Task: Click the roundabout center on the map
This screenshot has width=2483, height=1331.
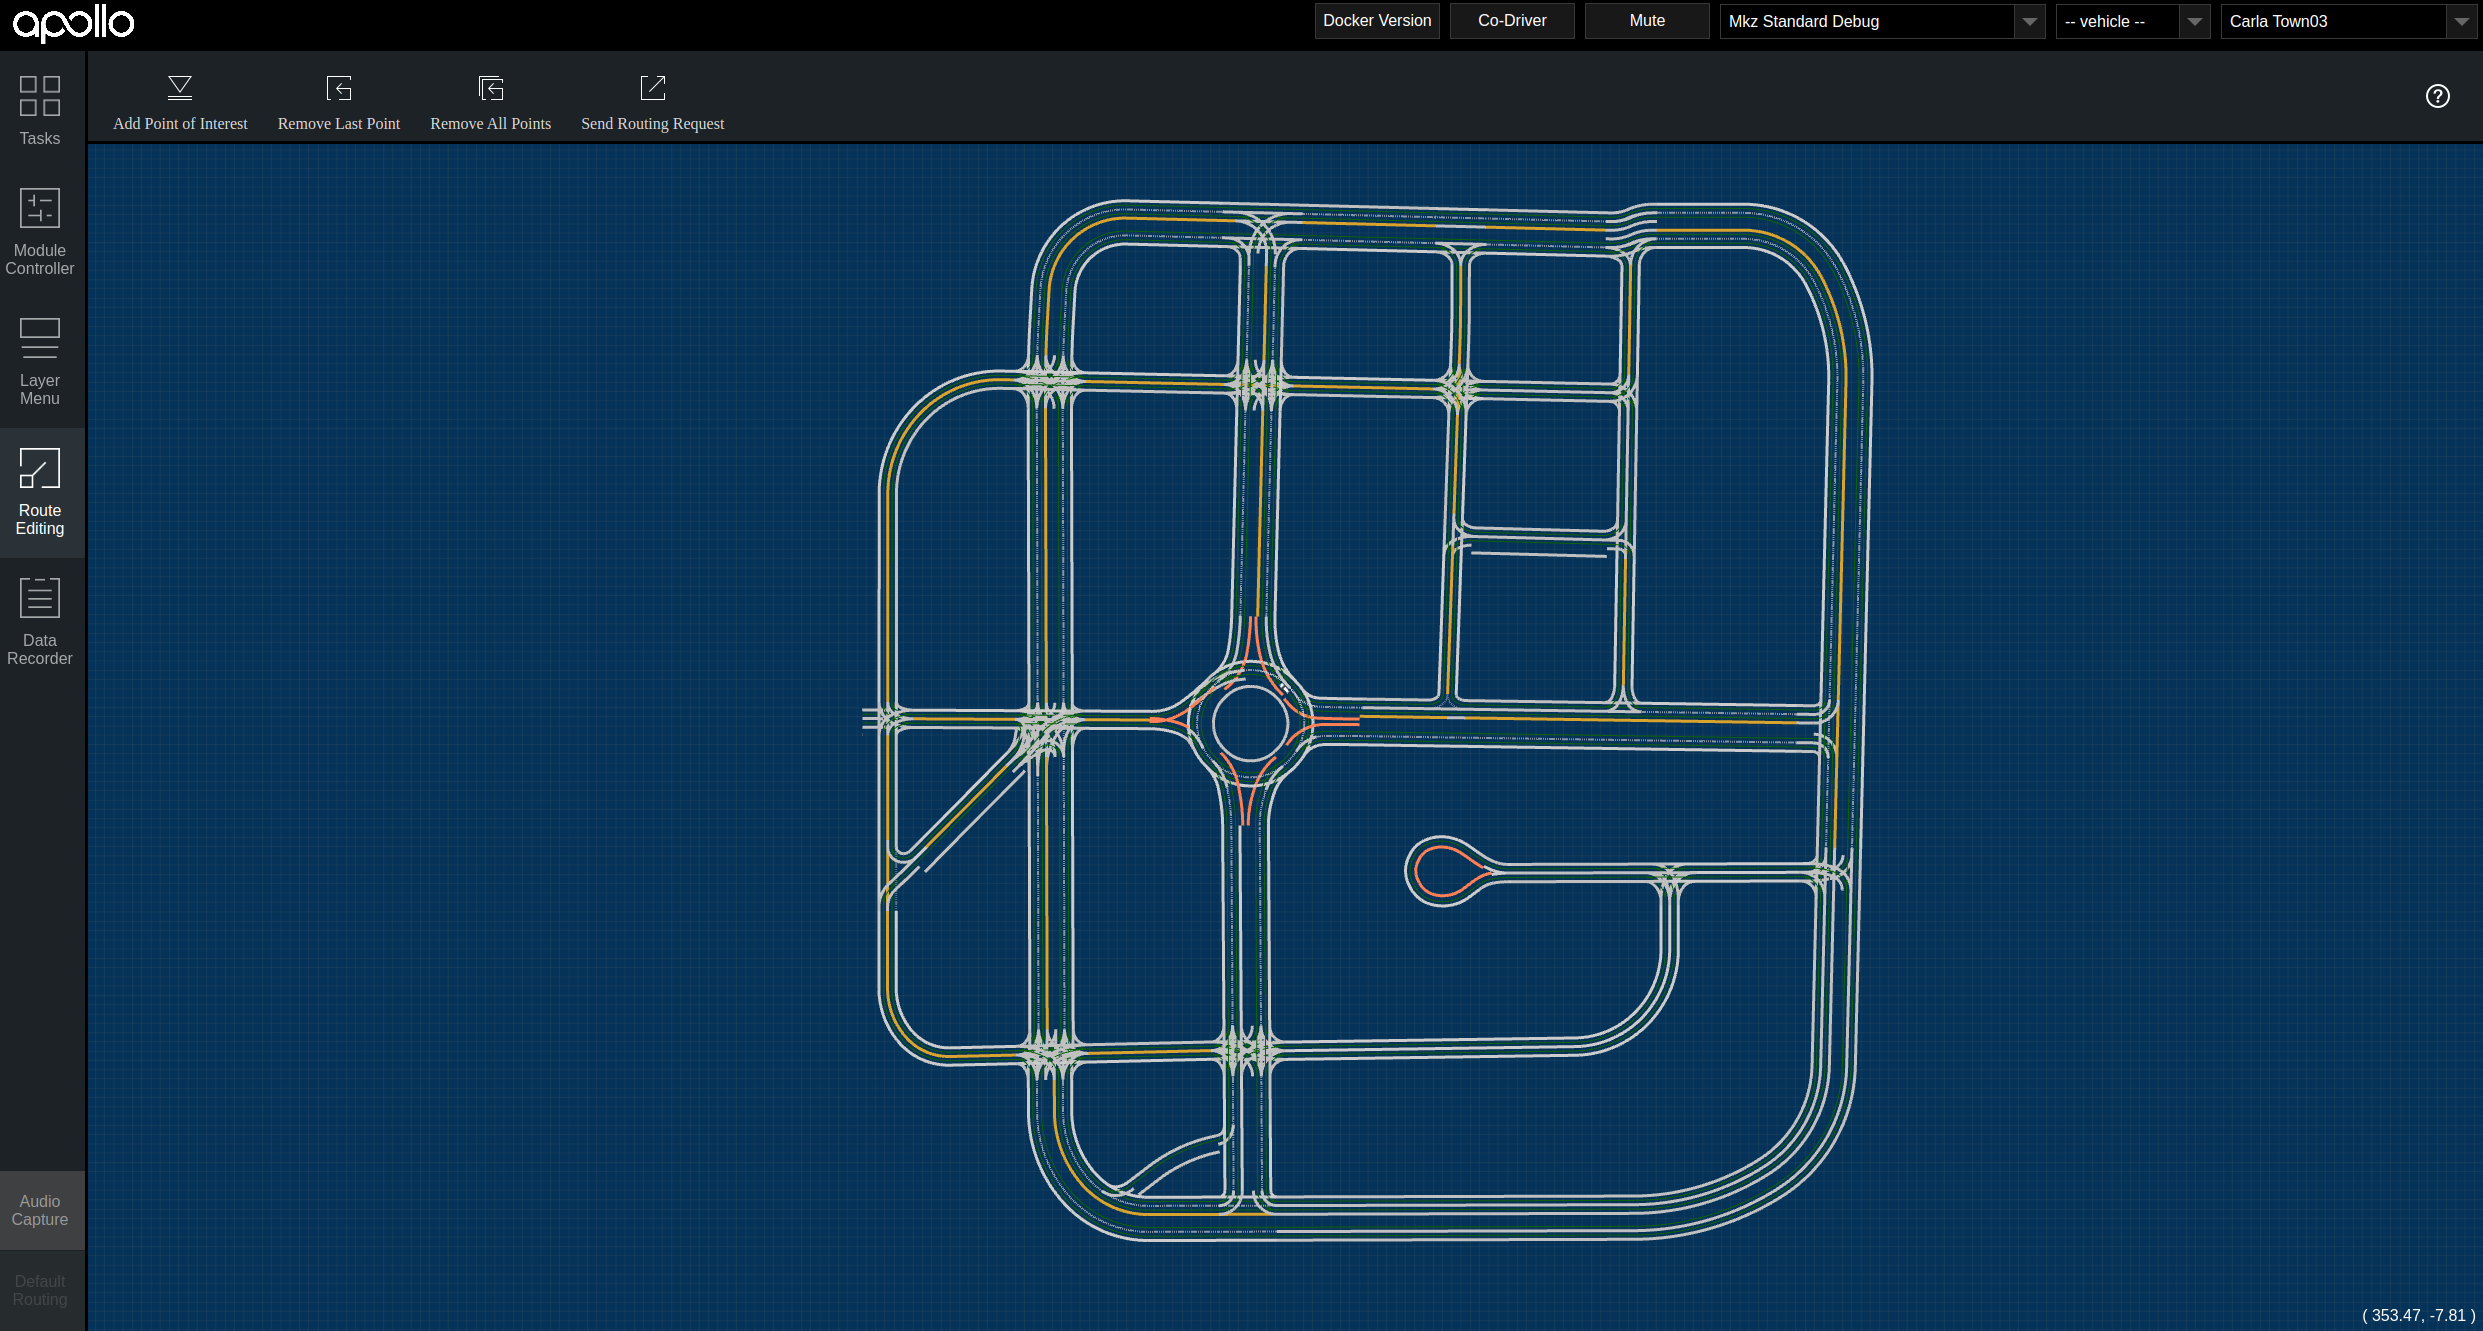Action: [x=1249, y=723]
